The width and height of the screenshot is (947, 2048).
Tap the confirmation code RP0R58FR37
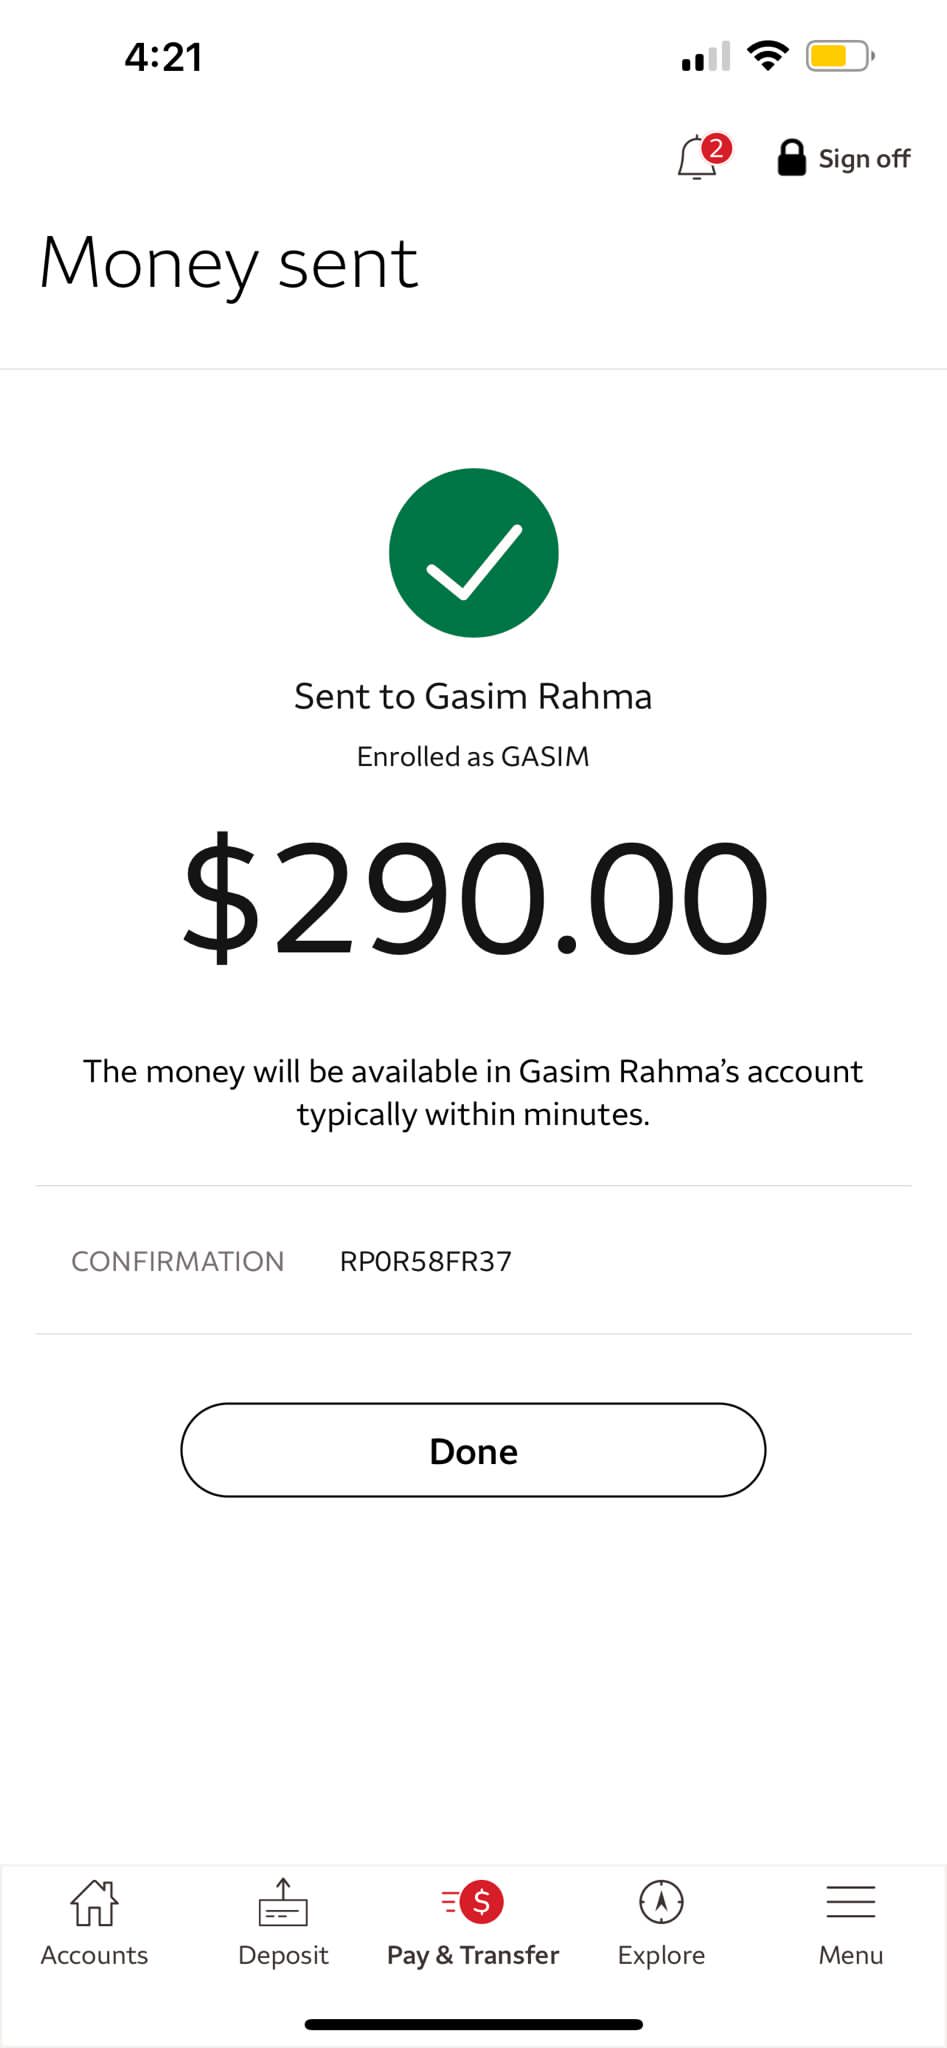(426, 1261)
